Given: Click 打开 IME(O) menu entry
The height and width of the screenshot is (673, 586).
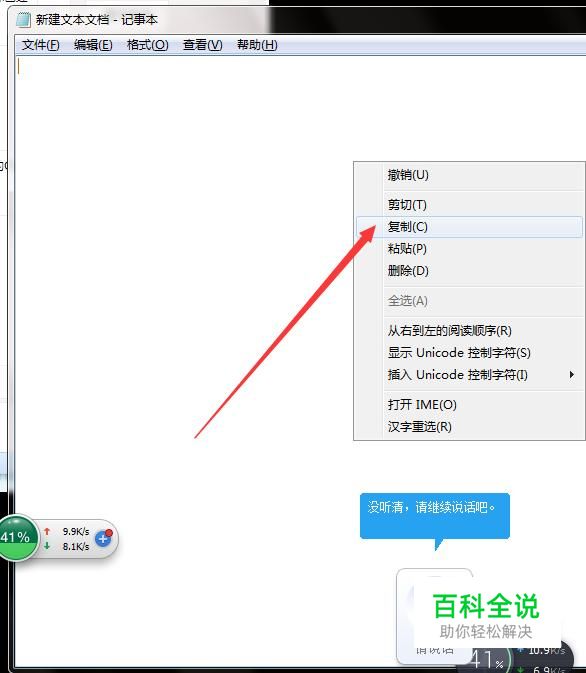Looking at the screenshot, I should click(x=469, y=405).
